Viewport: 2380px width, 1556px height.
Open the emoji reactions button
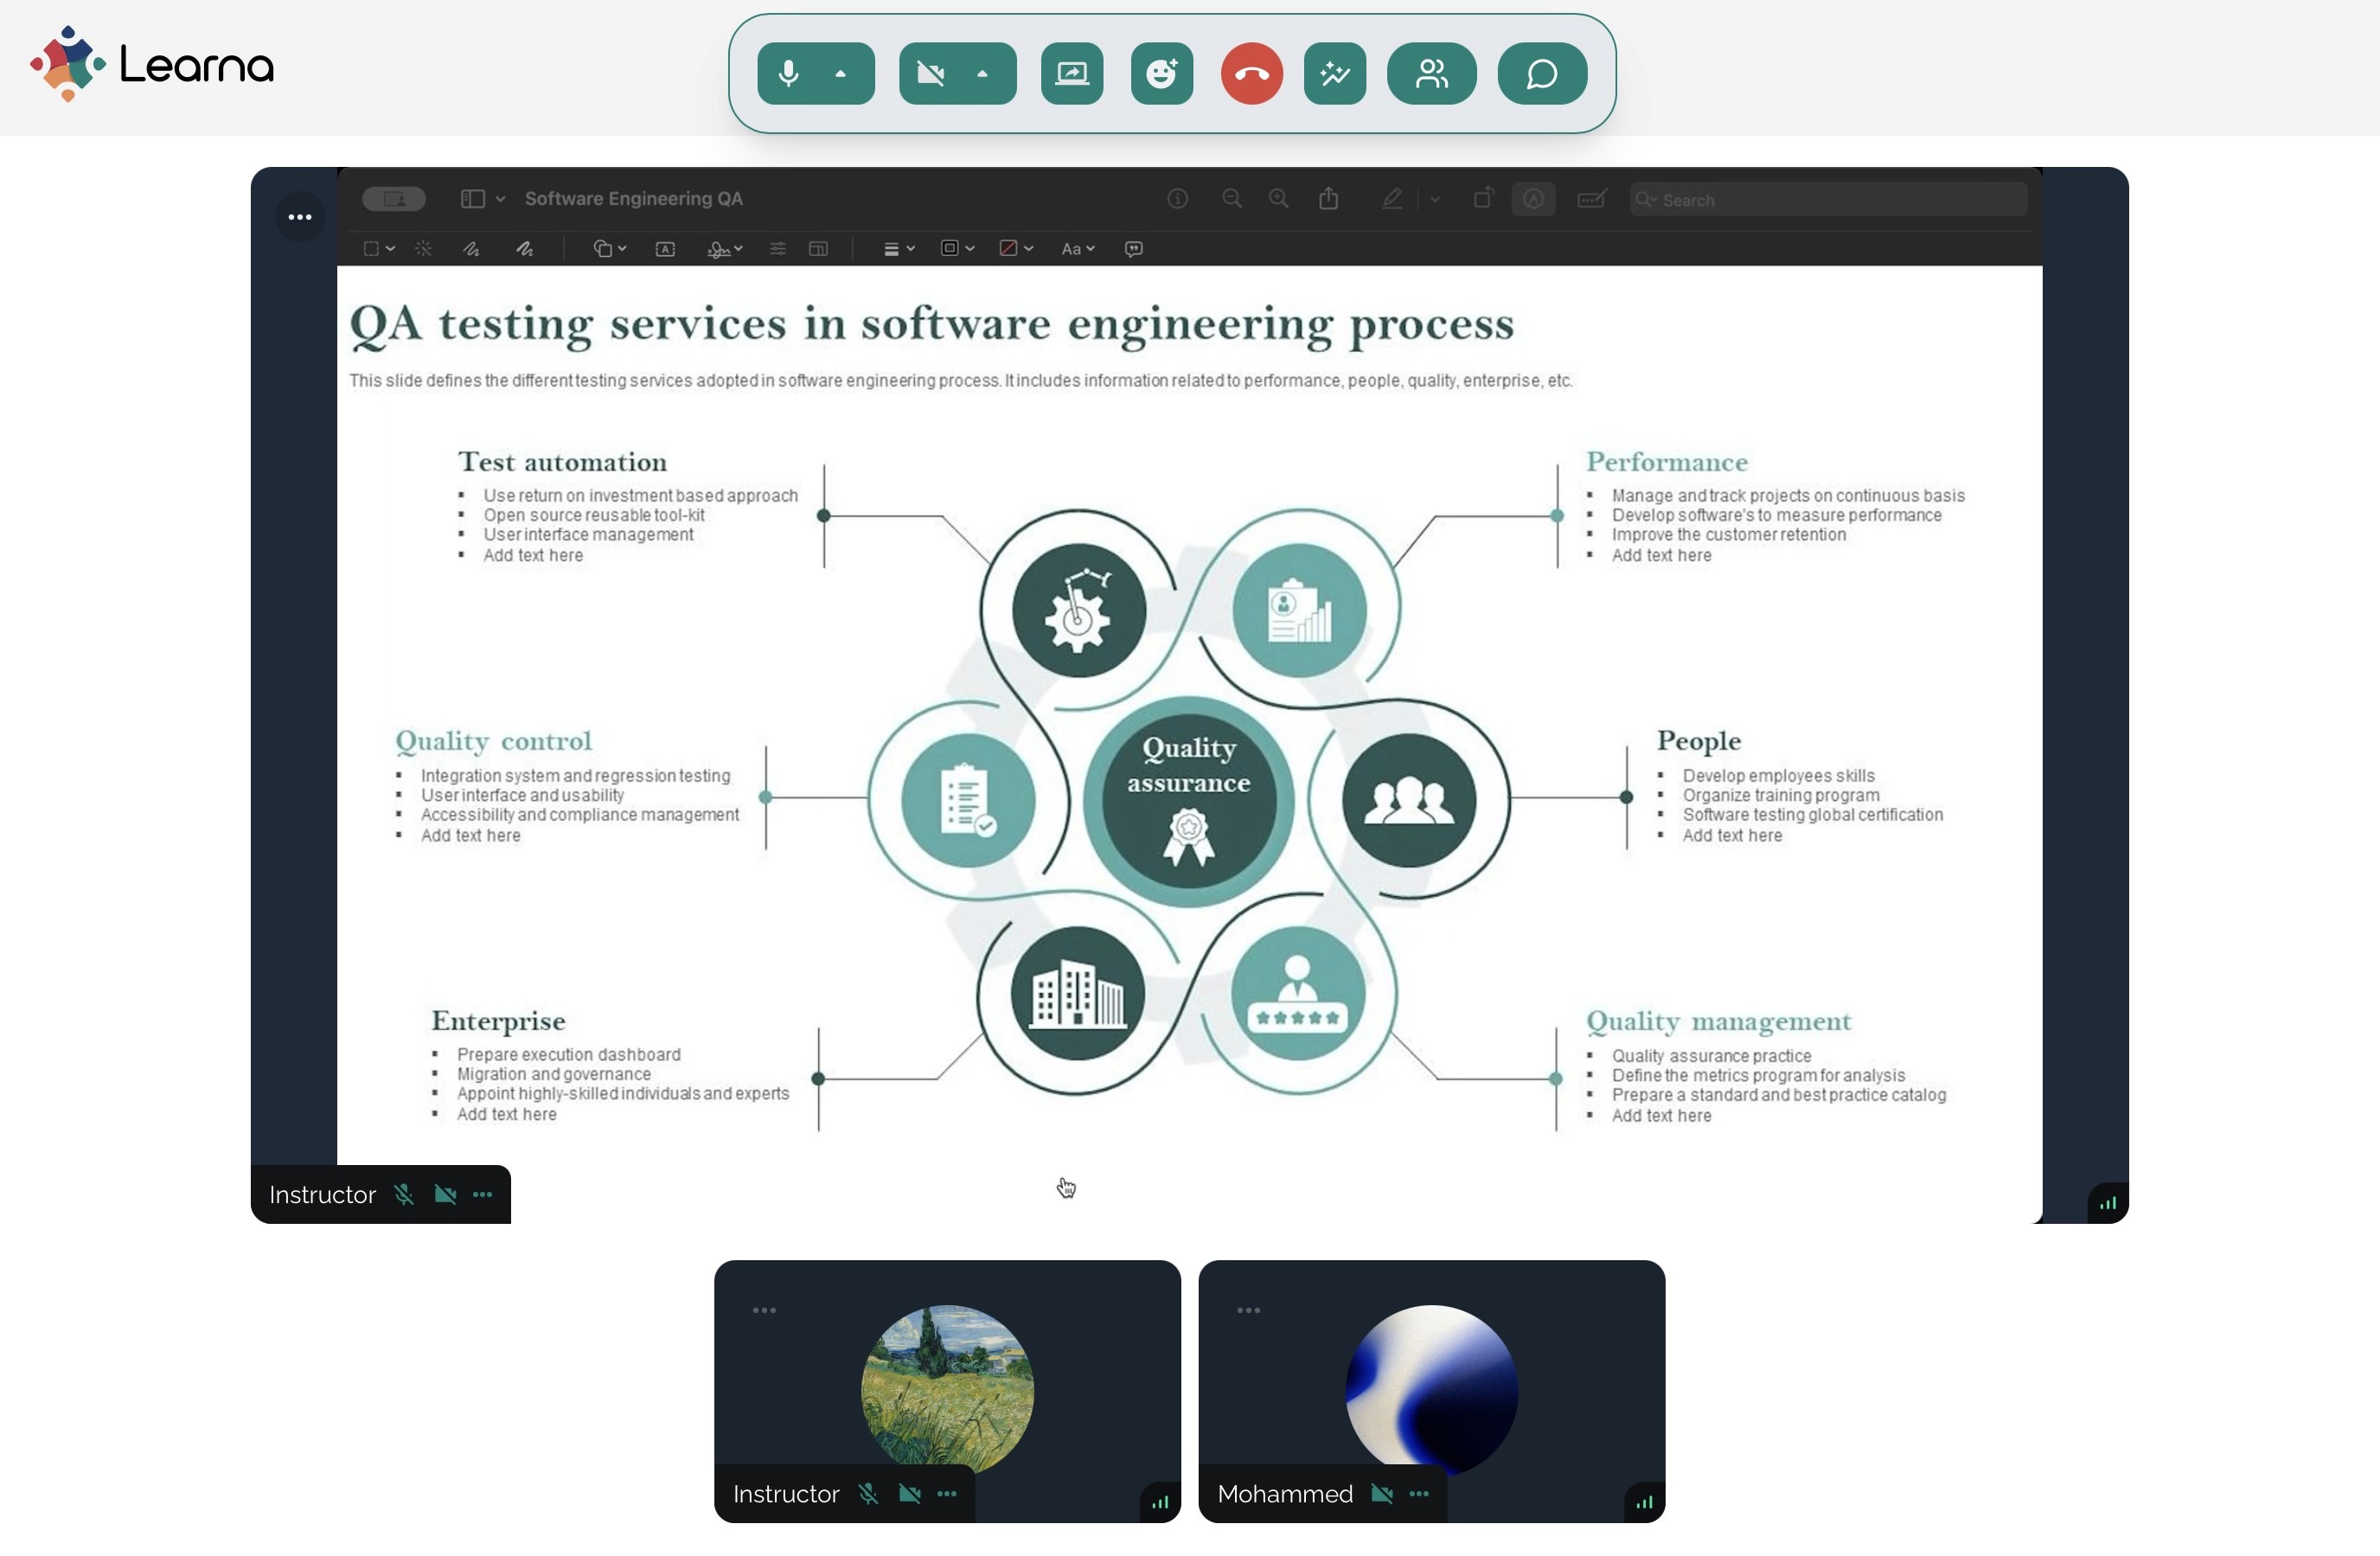[1161, 74]
